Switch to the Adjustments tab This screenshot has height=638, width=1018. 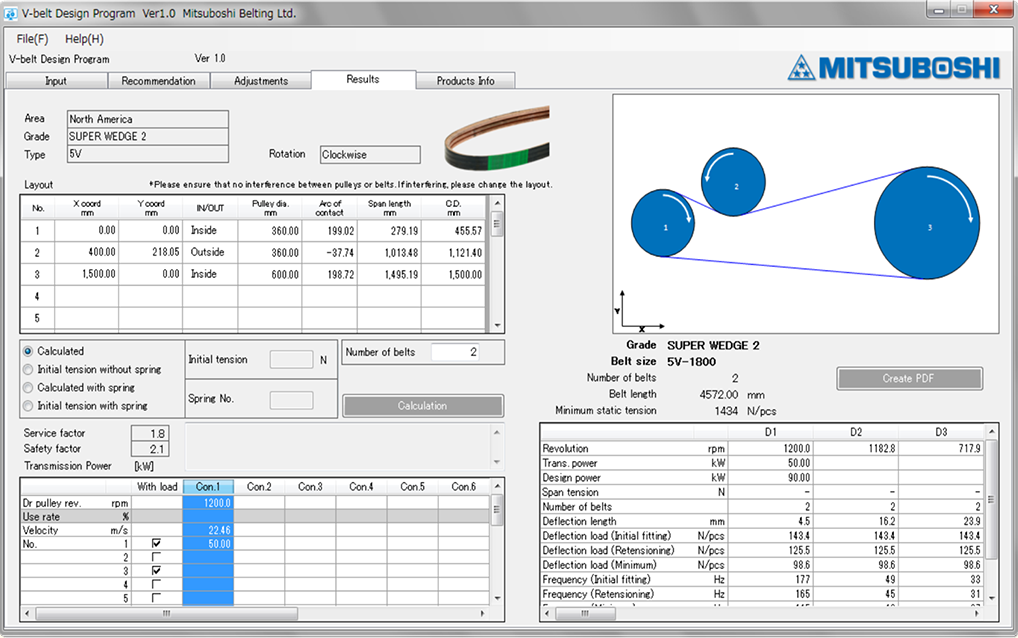pyautogui.click(x=261, y=80)
